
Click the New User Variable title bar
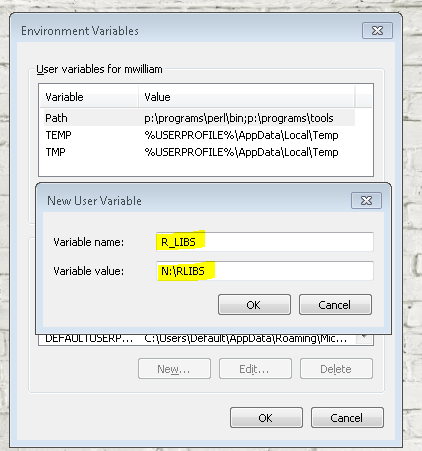(197, 201)
